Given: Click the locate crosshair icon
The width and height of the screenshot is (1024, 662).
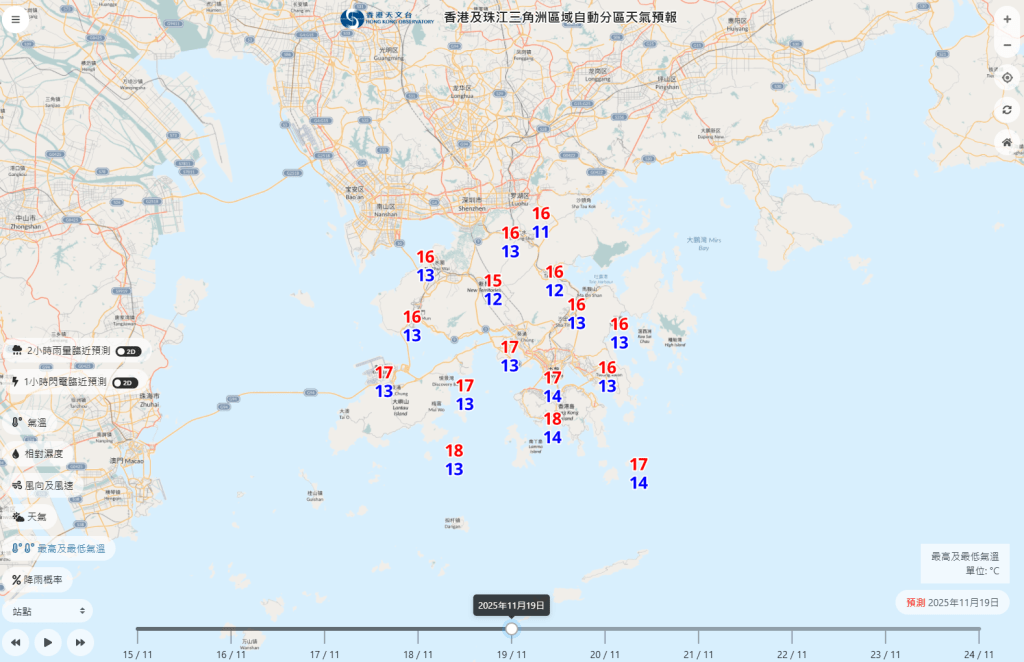Looking at the screenshot, I should pos(1007,76).
